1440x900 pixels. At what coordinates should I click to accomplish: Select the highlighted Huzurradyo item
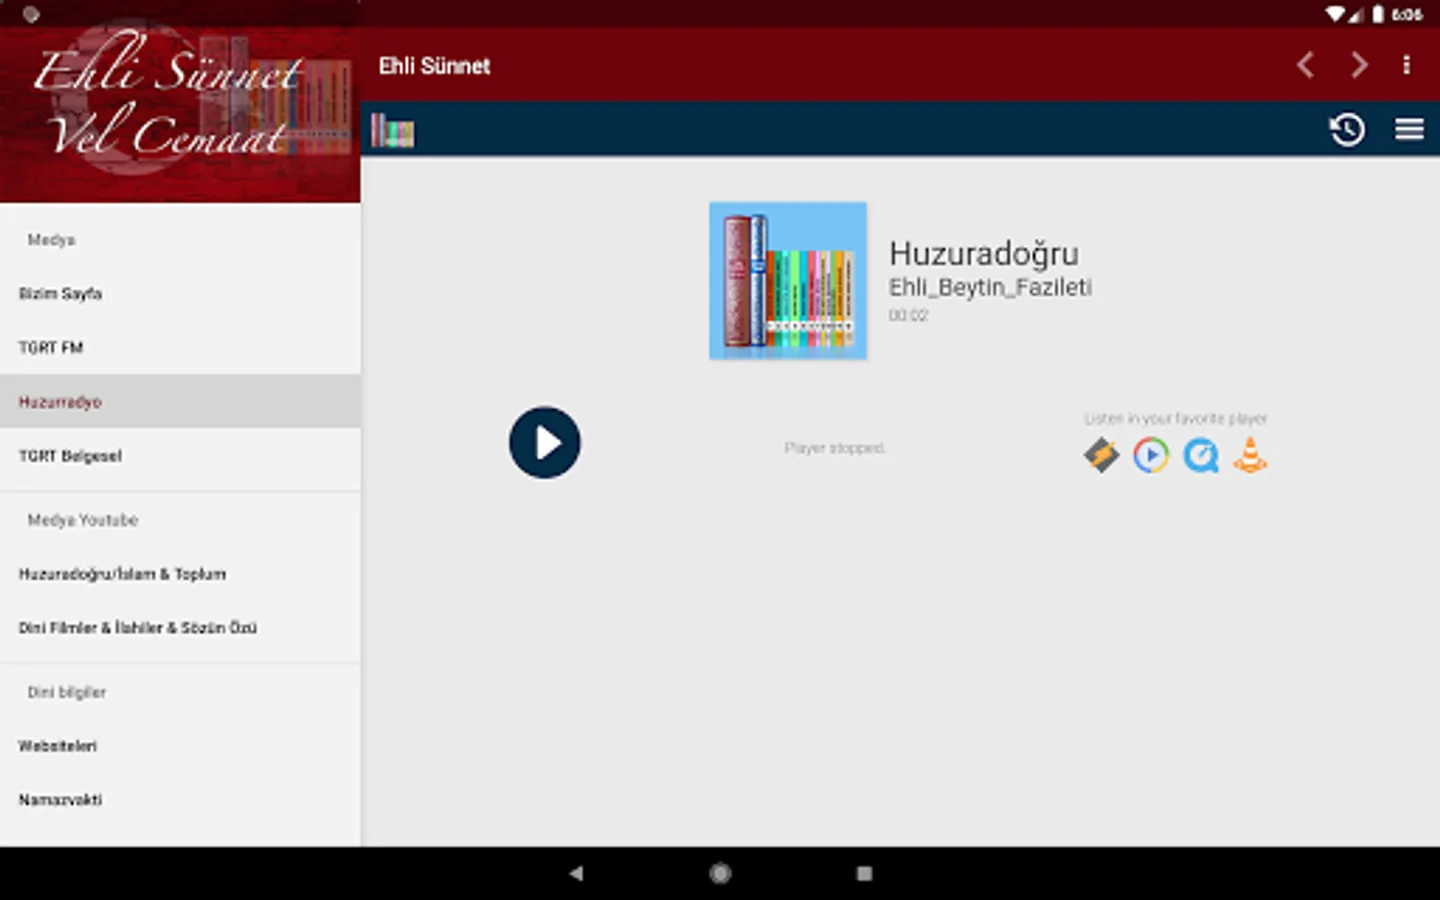[x=180, y=401]
